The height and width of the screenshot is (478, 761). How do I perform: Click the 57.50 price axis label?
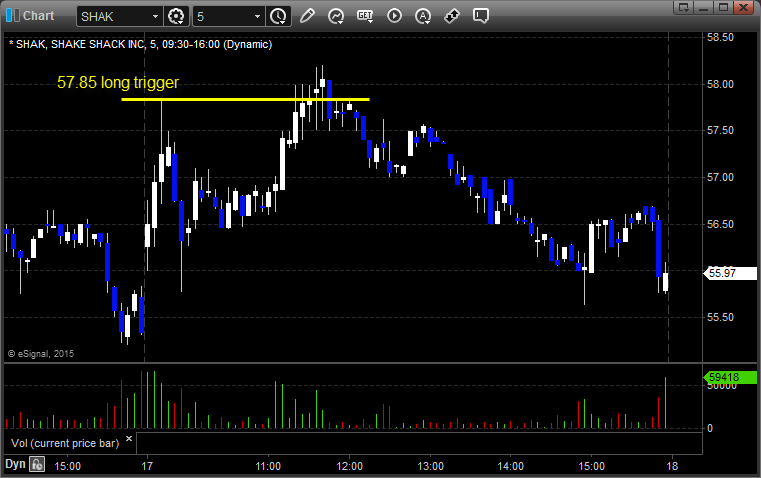pyautogui.click(x=721, y=131)
